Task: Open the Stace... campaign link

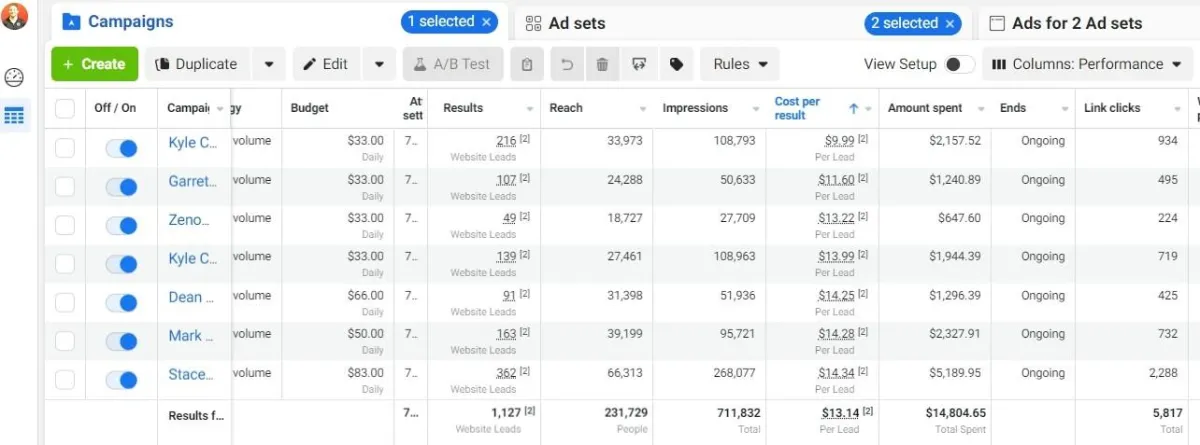Action: tap(190, 374)
